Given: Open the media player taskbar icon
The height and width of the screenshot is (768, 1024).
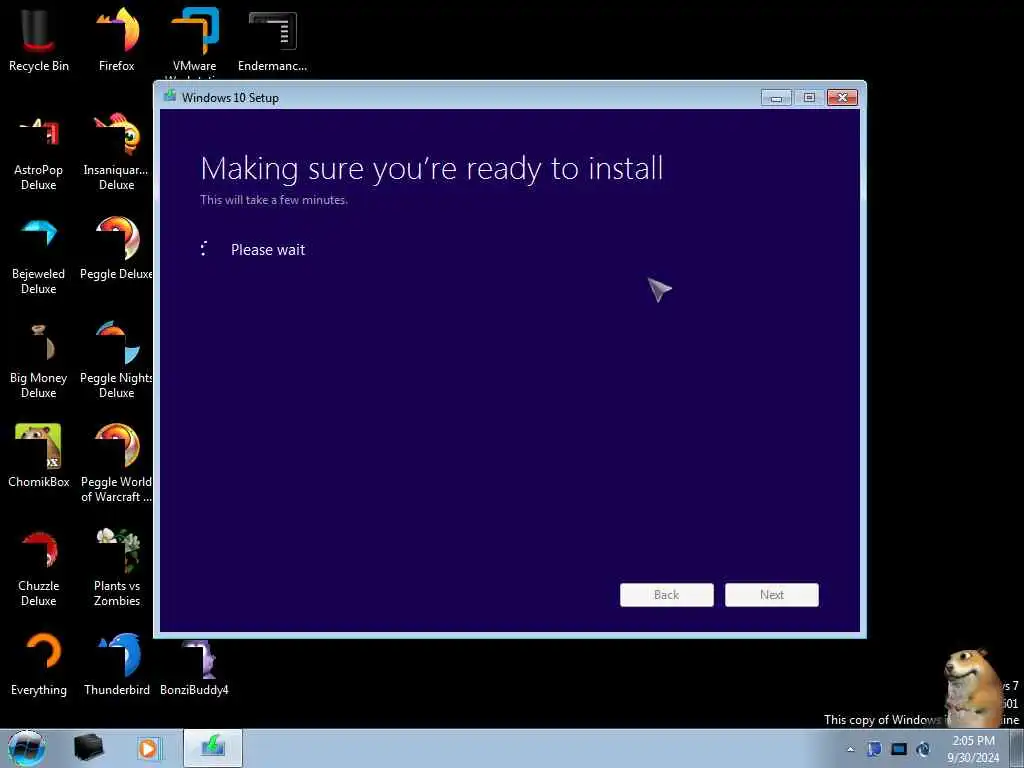Looking at the screenshot, I should pos(148,748).
